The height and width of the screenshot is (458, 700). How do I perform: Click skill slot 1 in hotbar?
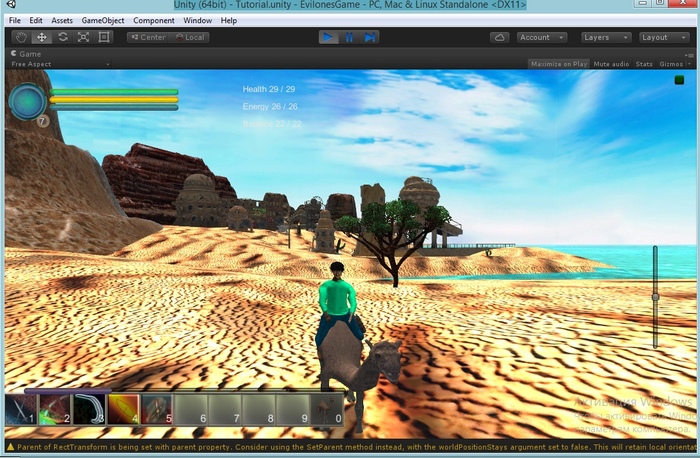(21, 410)
